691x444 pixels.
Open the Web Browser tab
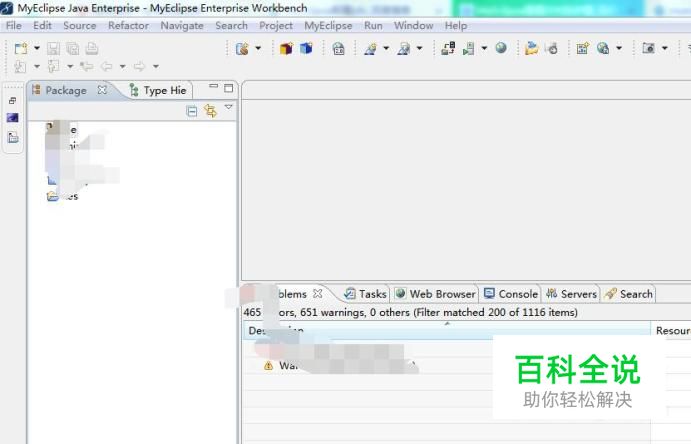click(x=435, y=294)
